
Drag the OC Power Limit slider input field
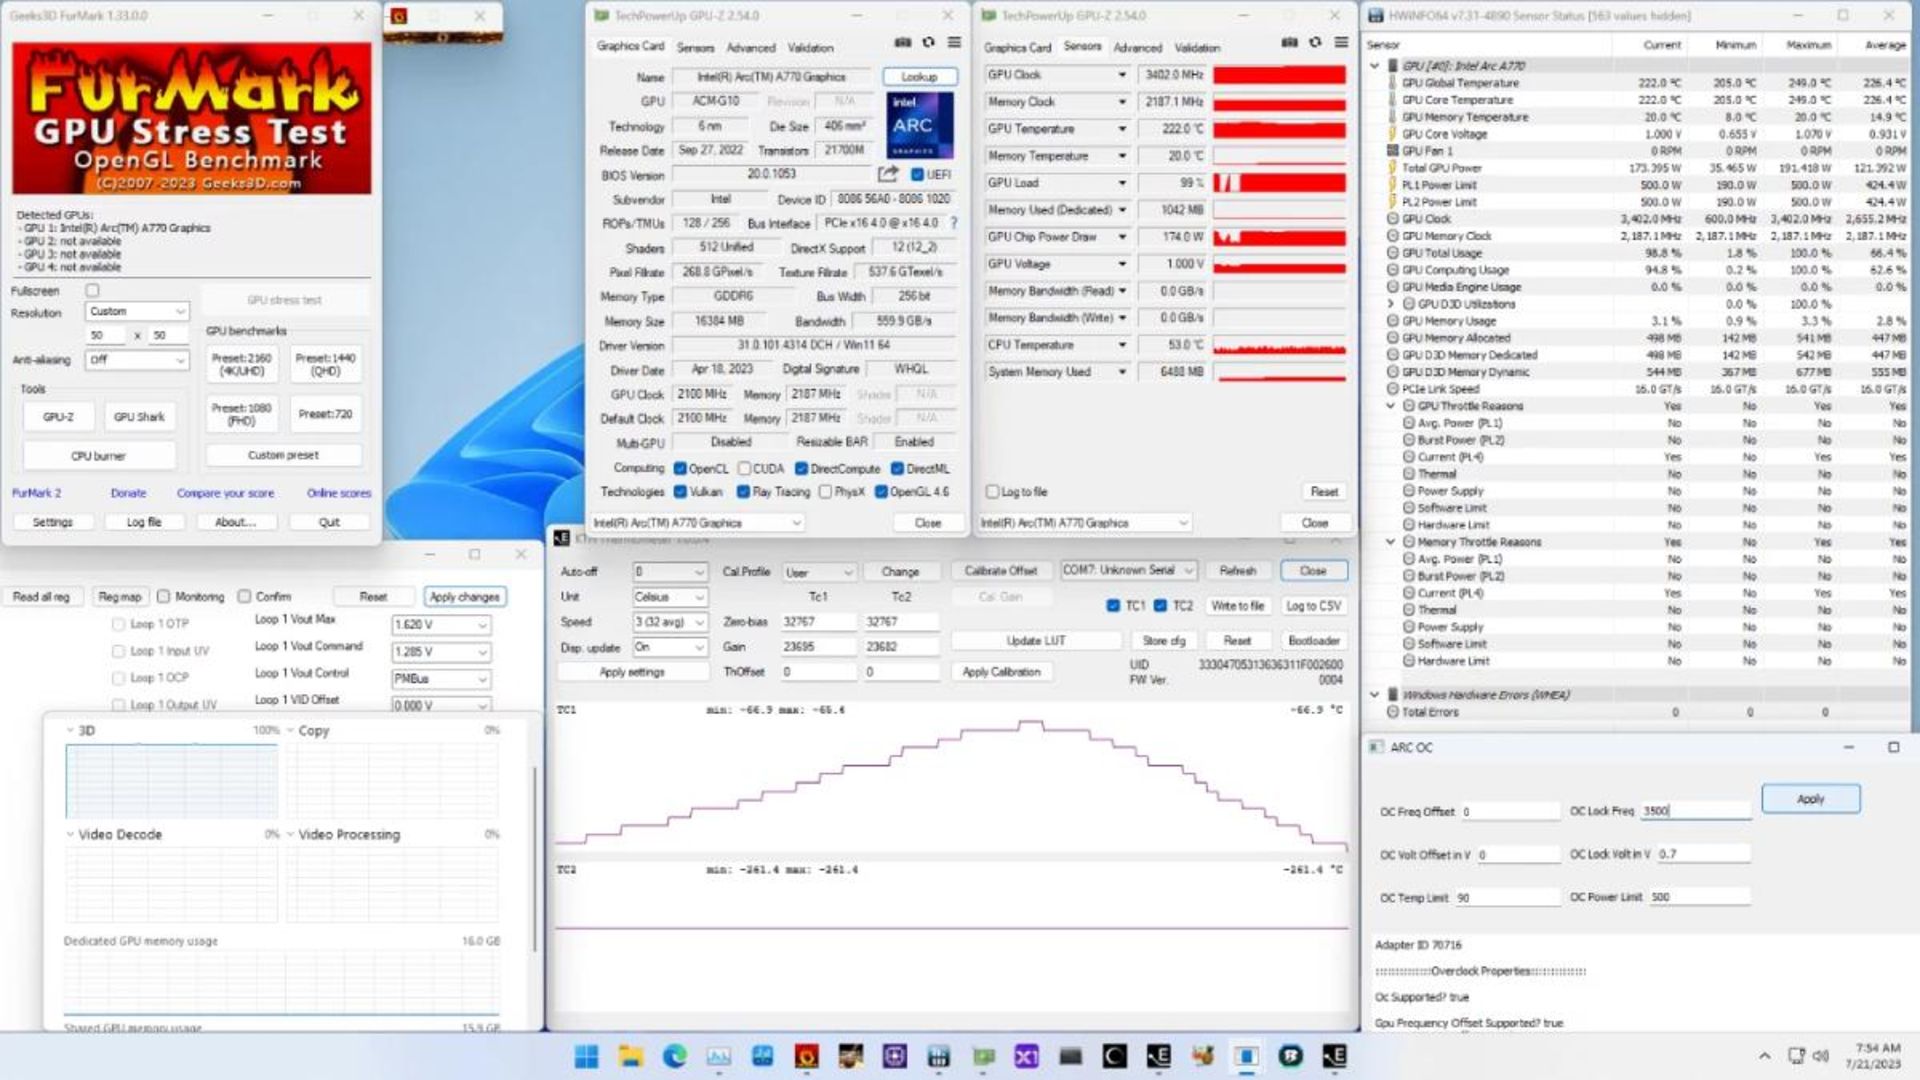coord(1700,897)
